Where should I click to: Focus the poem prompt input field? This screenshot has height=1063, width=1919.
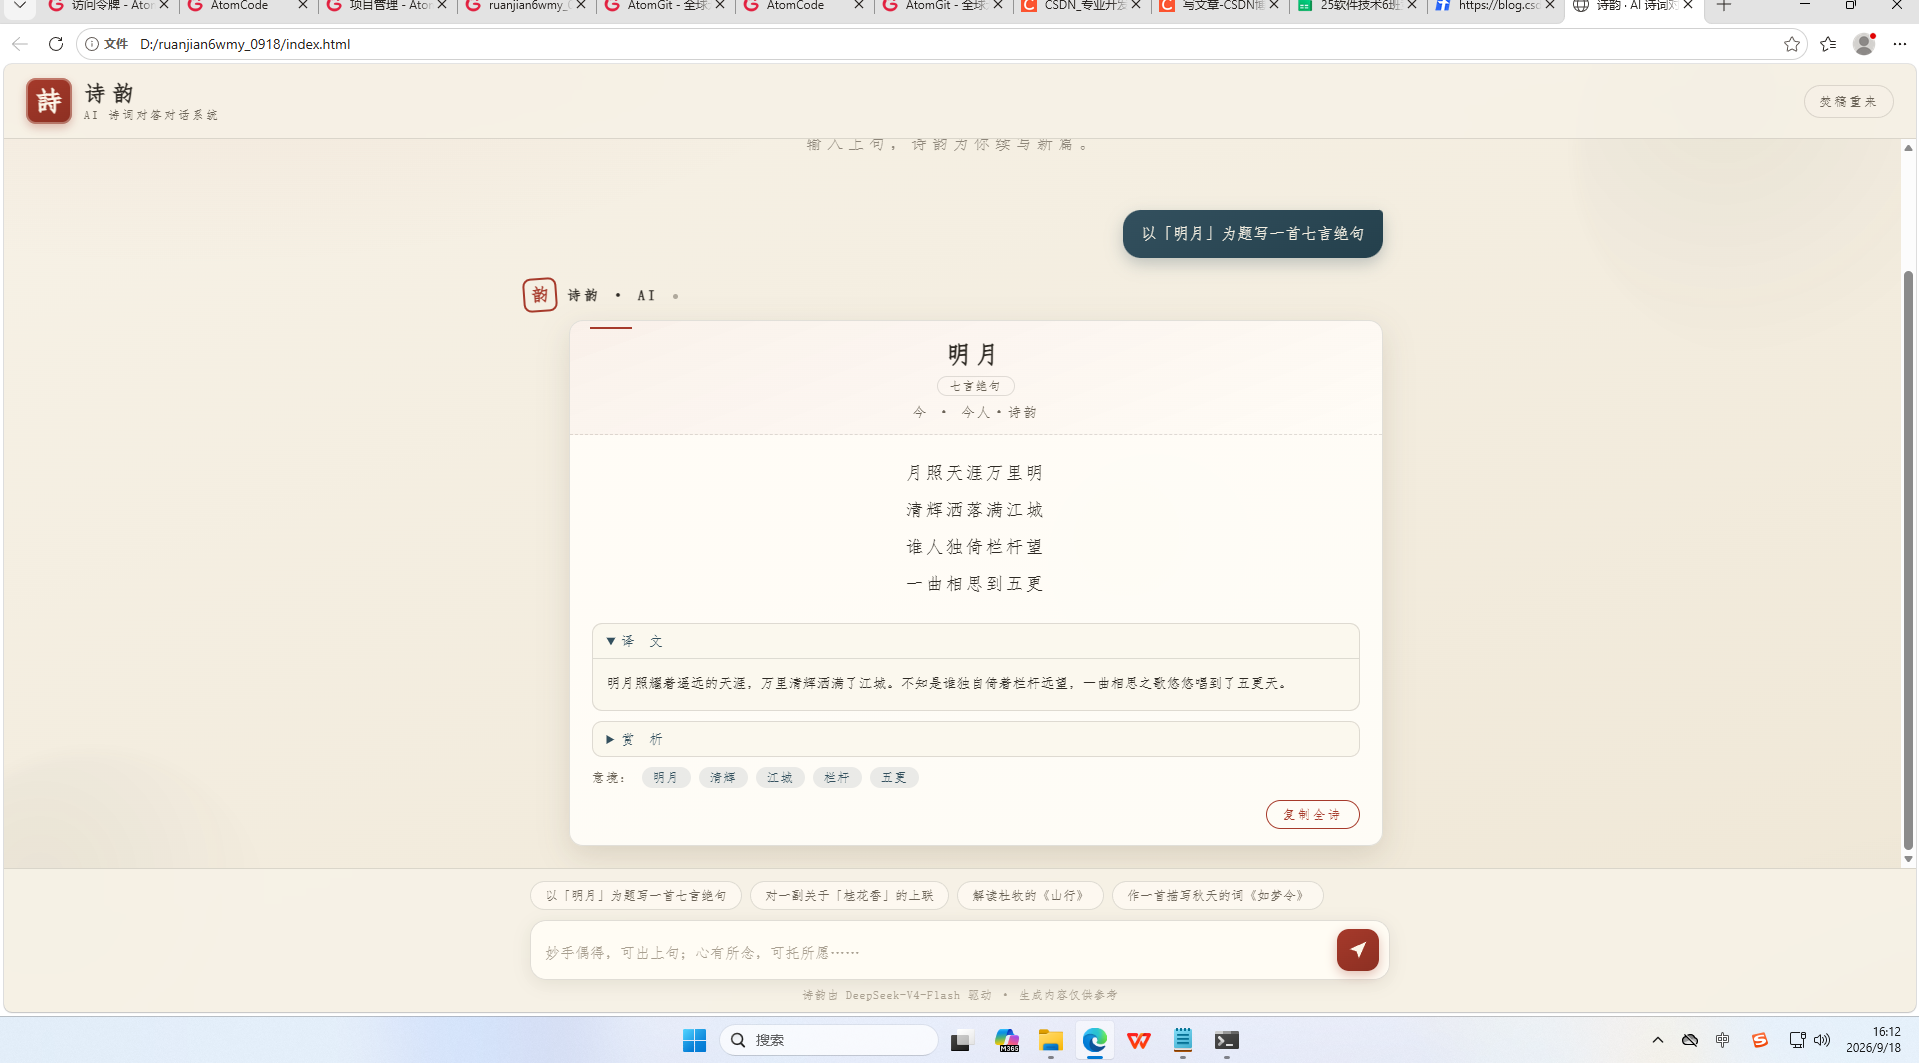click(x=935, y=952)
